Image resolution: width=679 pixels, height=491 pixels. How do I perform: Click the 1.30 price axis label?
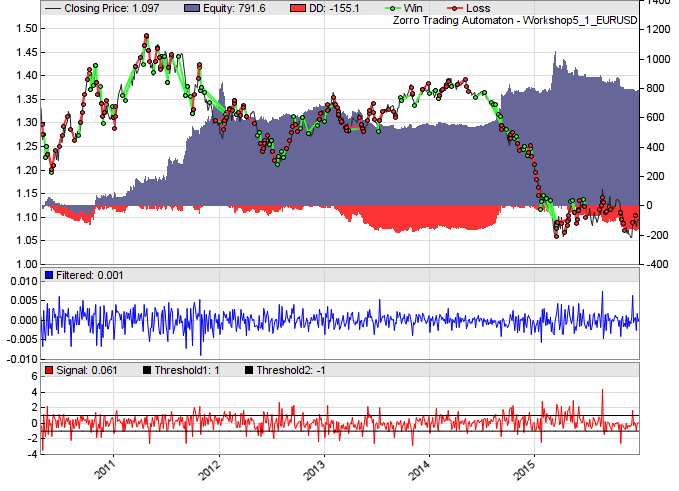[27, 123]
